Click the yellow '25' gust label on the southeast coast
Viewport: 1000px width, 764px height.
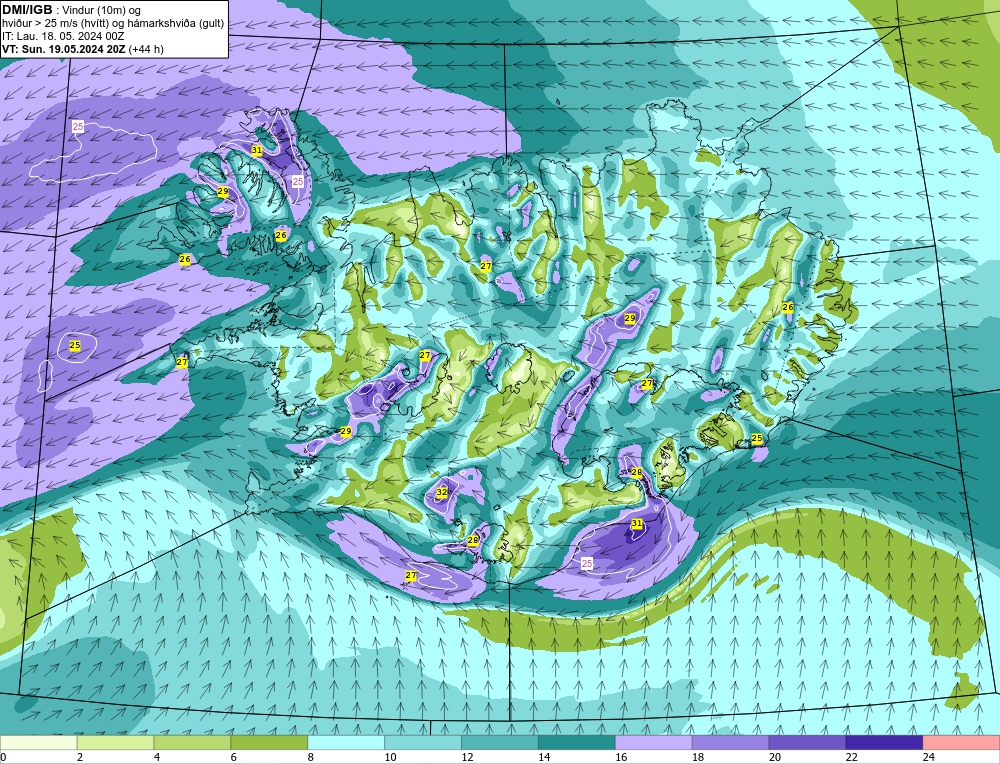tap(757, 439)
